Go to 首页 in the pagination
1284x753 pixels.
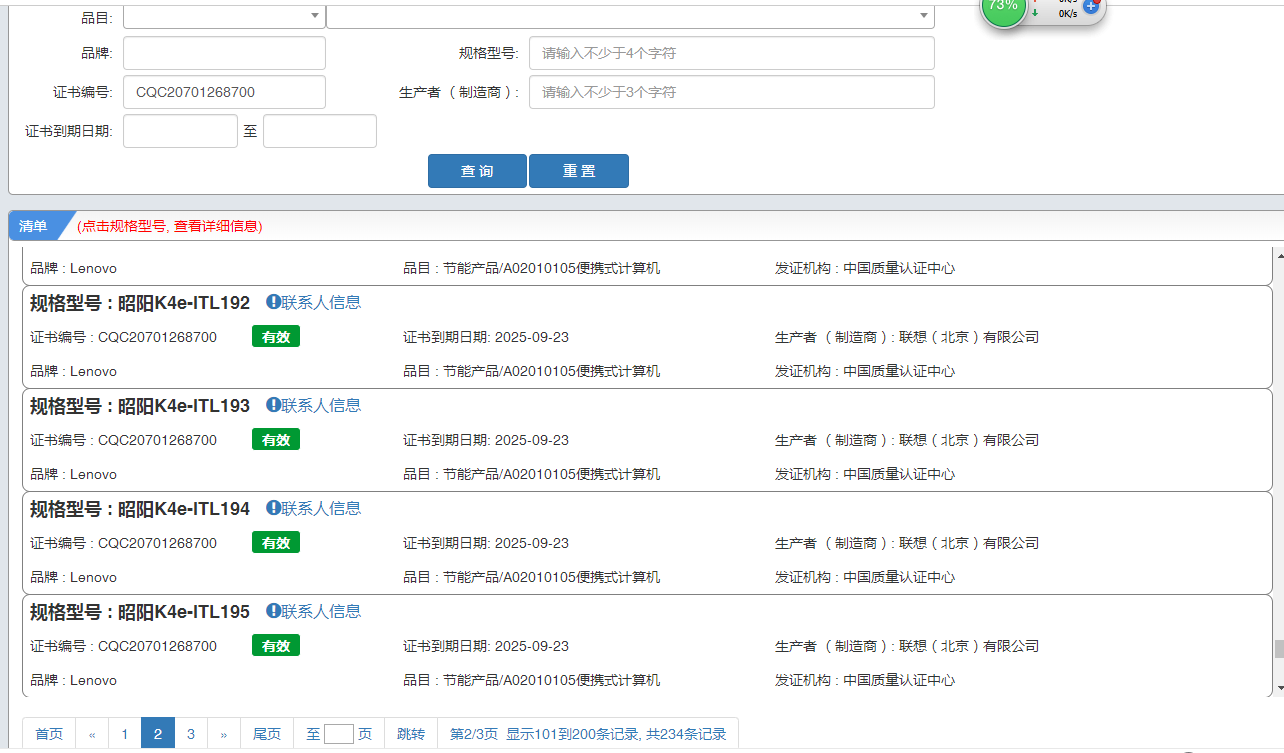49,734
